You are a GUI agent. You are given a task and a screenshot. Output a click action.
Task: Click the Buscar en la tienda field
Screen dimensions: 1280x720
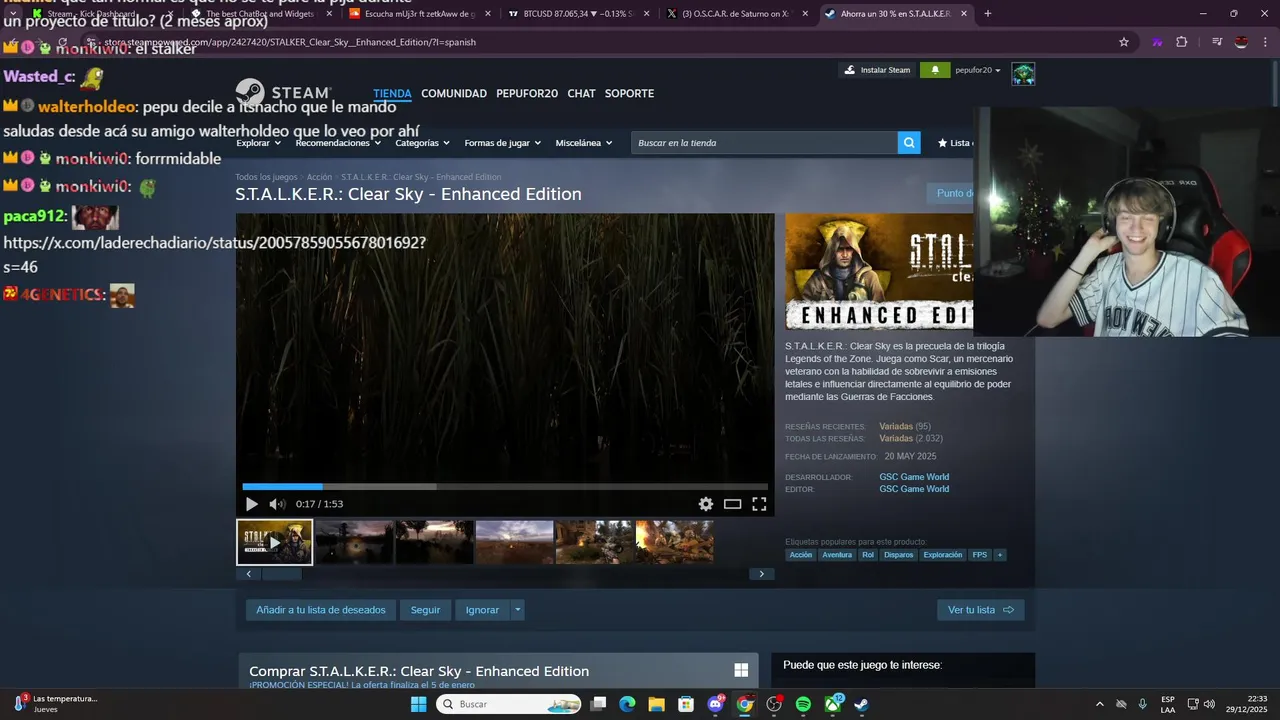tap(764, 143)
